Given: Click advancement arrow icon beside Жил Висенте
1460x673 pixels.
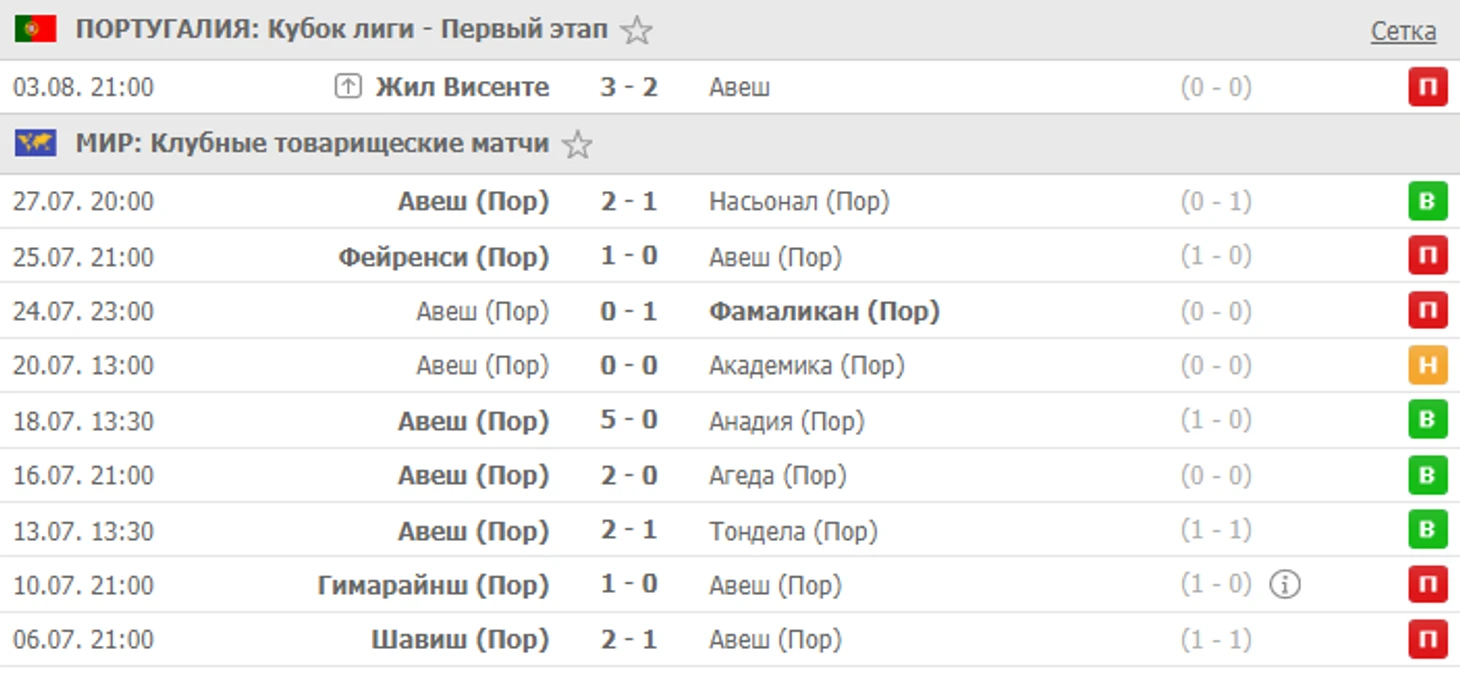Looking at the screenshot, I should pos(347,87).
